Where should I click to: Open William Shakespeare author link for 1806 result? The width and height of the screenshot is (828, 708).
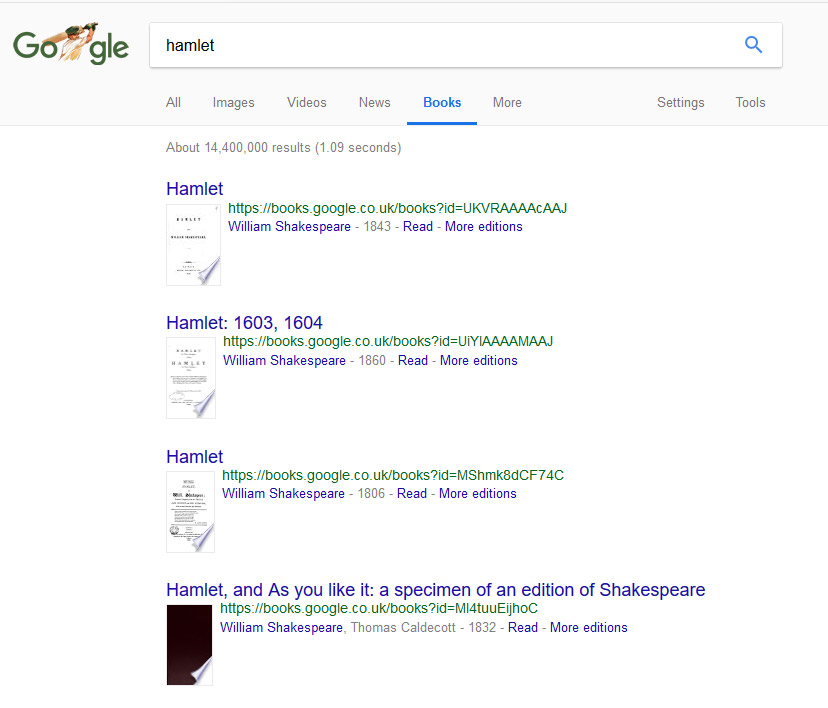[x=283, y=494]
